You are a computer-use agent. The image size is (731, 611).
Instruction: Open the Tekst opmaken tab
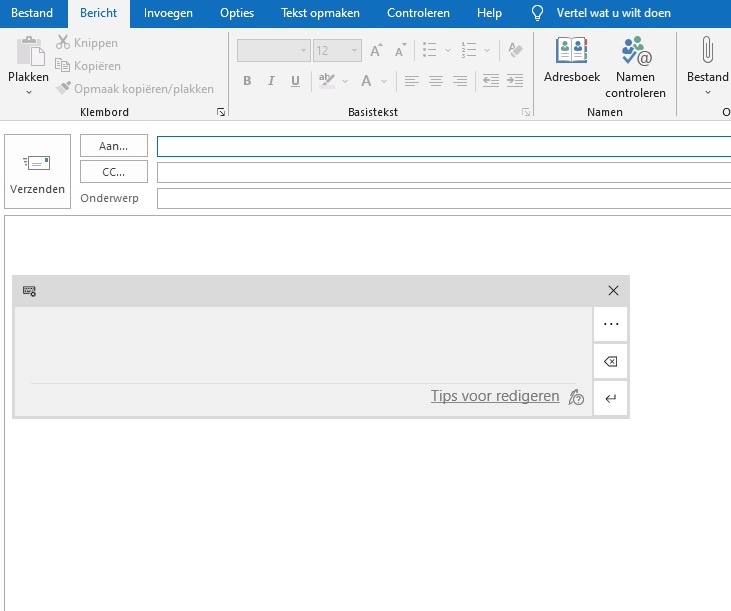[320, 13]
